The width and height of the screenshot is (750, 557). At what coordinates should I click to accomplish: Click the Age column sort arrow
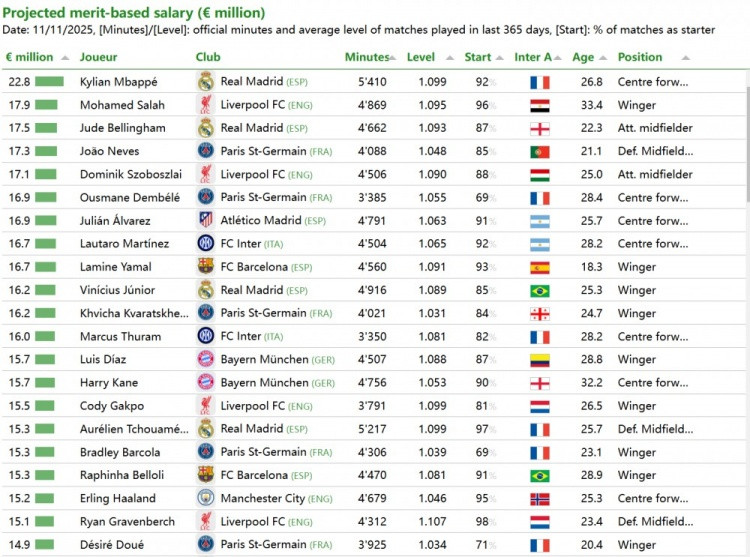pos(602,58)
